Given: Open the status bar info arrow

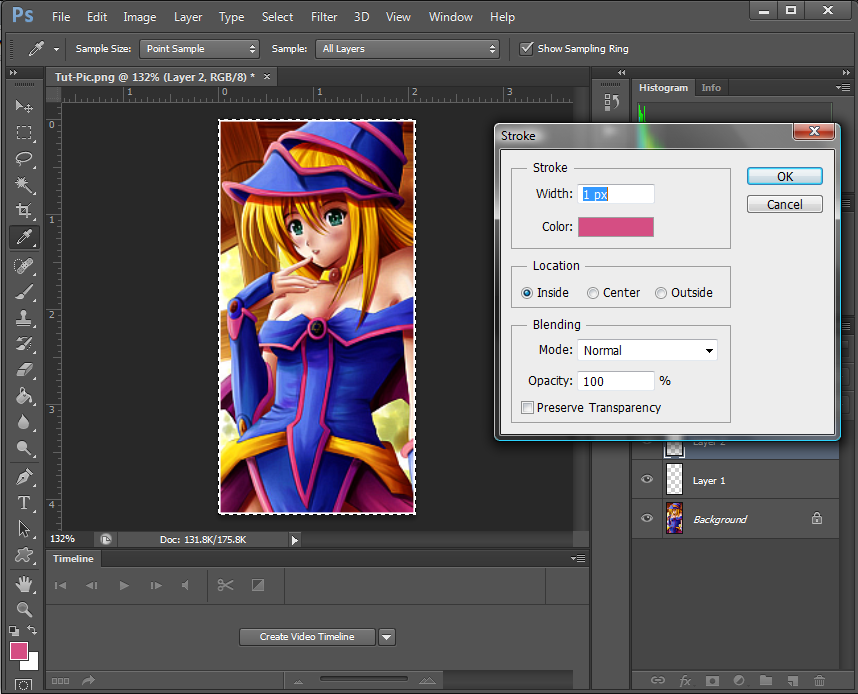Looking at the screenshot, I should [x=295, y=540].
